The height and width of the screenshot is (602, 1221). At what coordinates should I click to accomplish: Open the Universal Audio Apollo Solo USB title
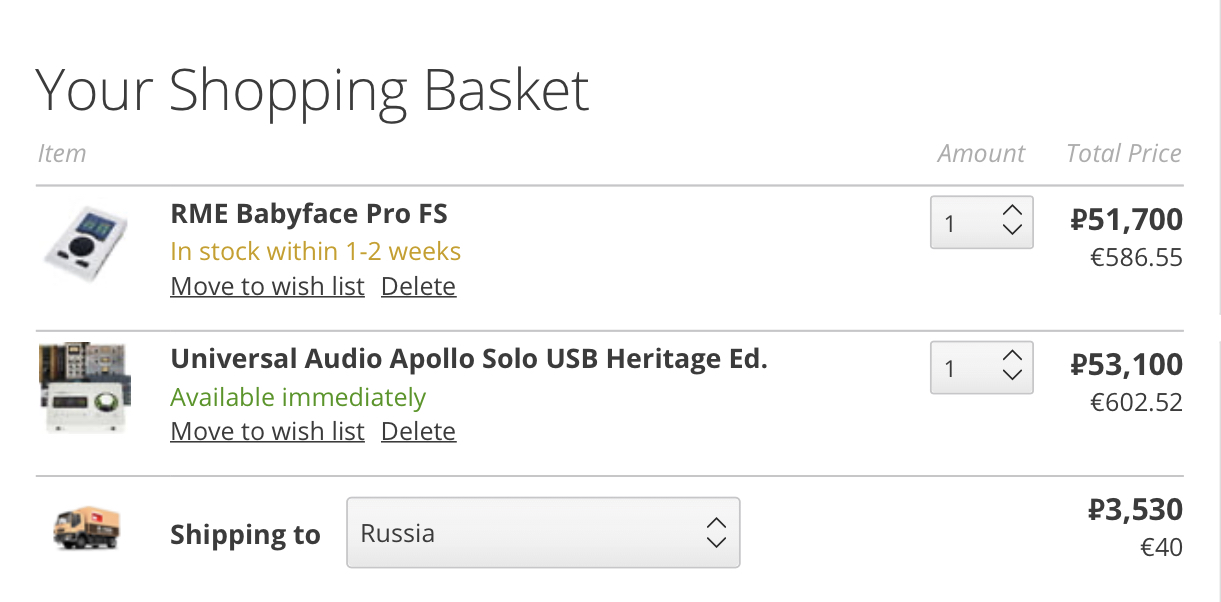click(469, 358)
